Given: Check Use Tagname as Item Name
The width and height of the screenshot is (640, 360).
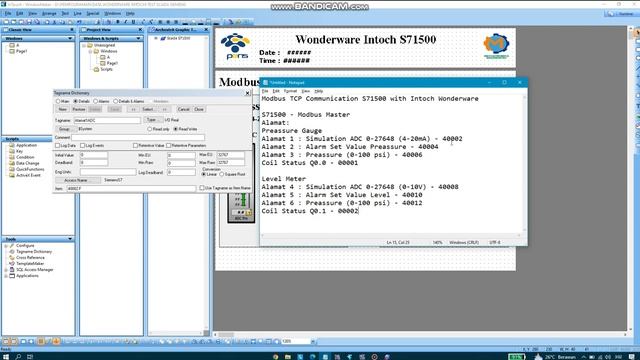Looking at the screenshot, I should click(x=202, y=188).
